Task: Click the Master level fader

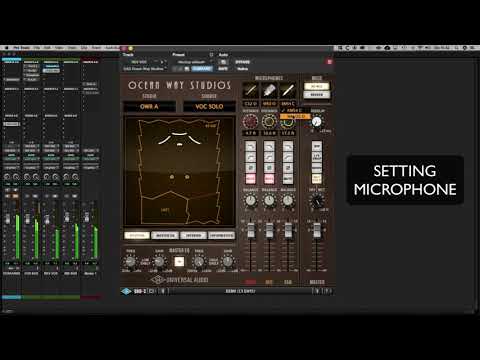Action: tap(317, 229)
